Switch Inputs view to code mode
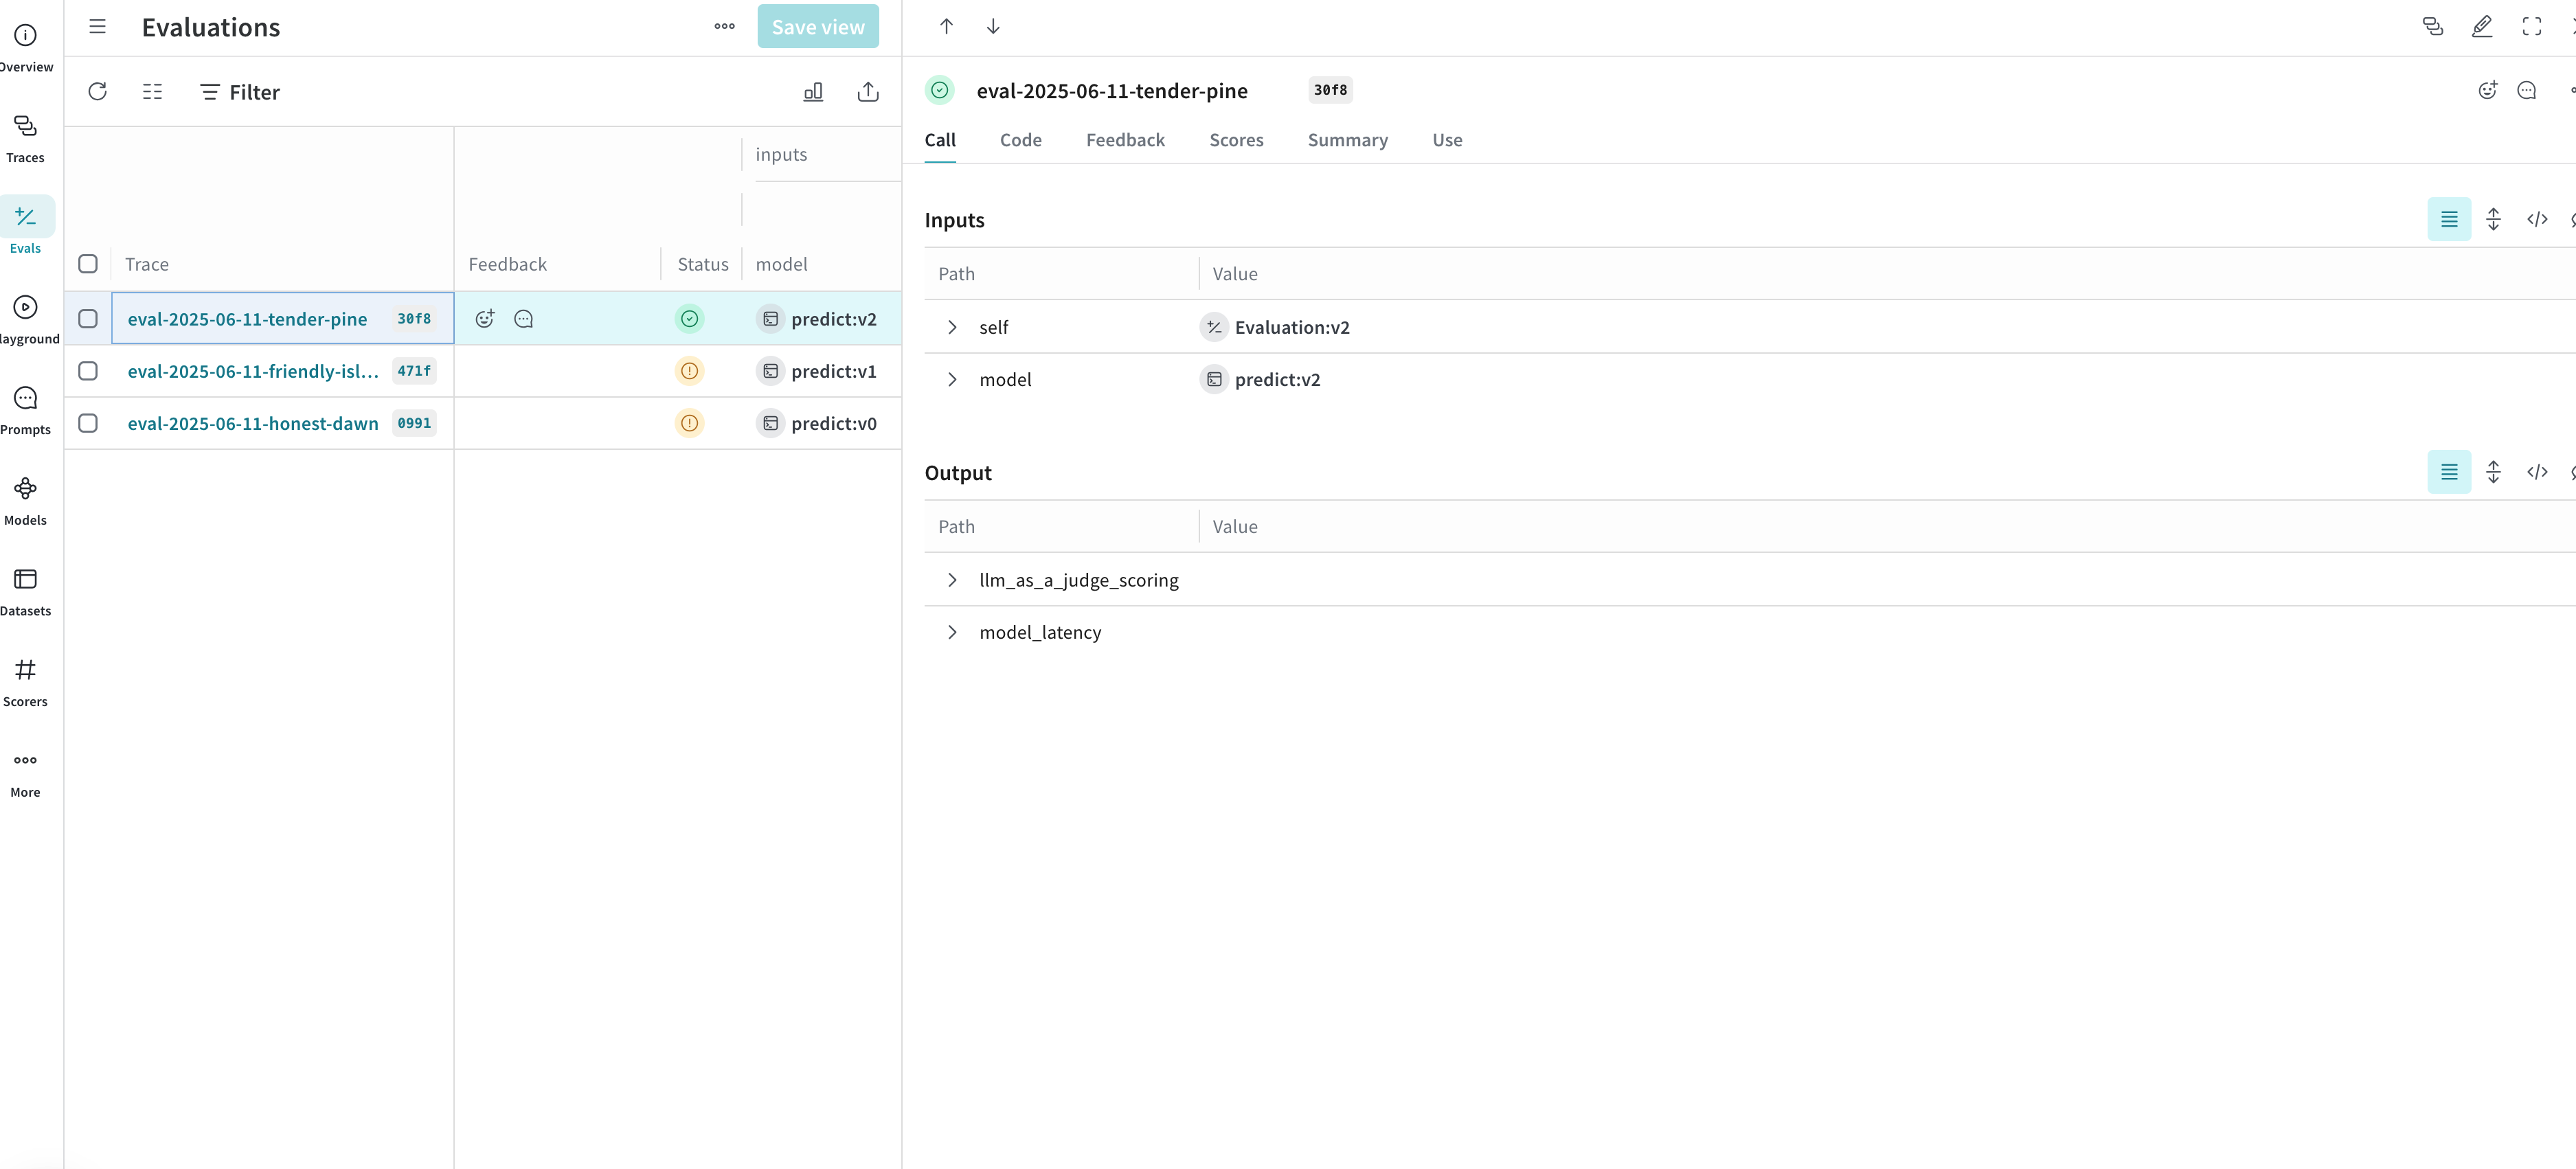This screenshot has width=2576, height=1169. 2537,219
